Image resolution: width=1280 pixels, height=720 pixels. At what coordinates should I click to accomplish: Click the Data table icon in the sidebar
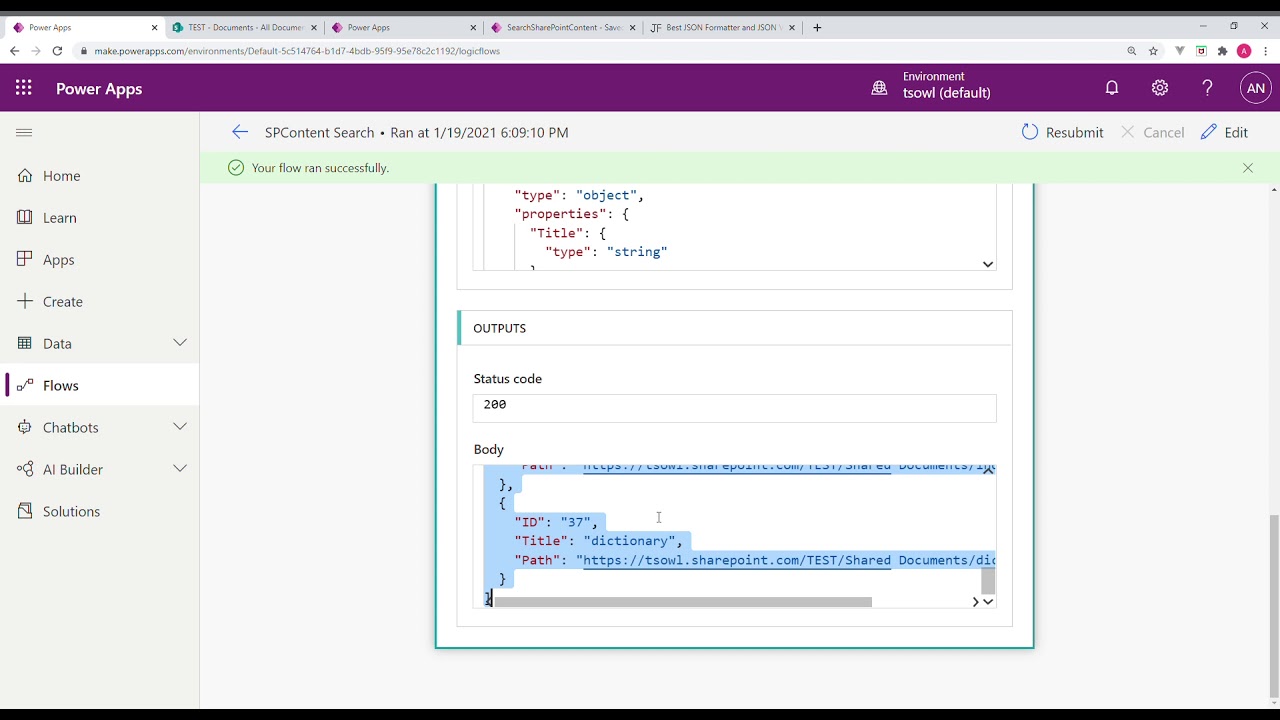(x=26, y=344)
